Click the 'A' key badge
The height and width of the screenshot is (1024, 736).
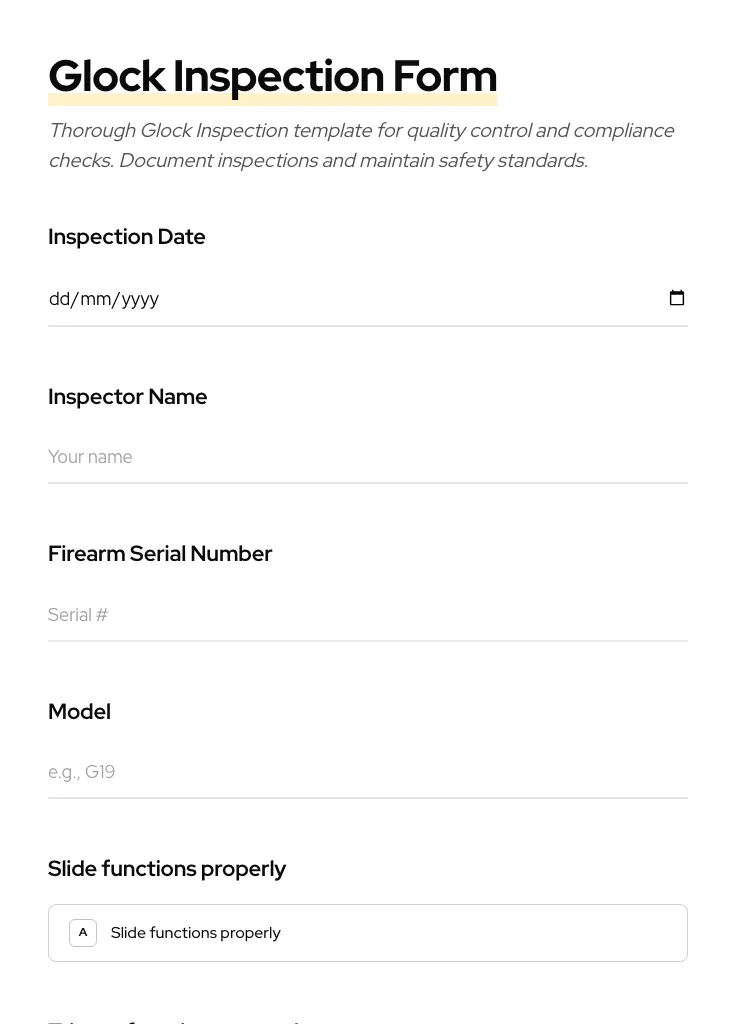click(x=83, y=933)
